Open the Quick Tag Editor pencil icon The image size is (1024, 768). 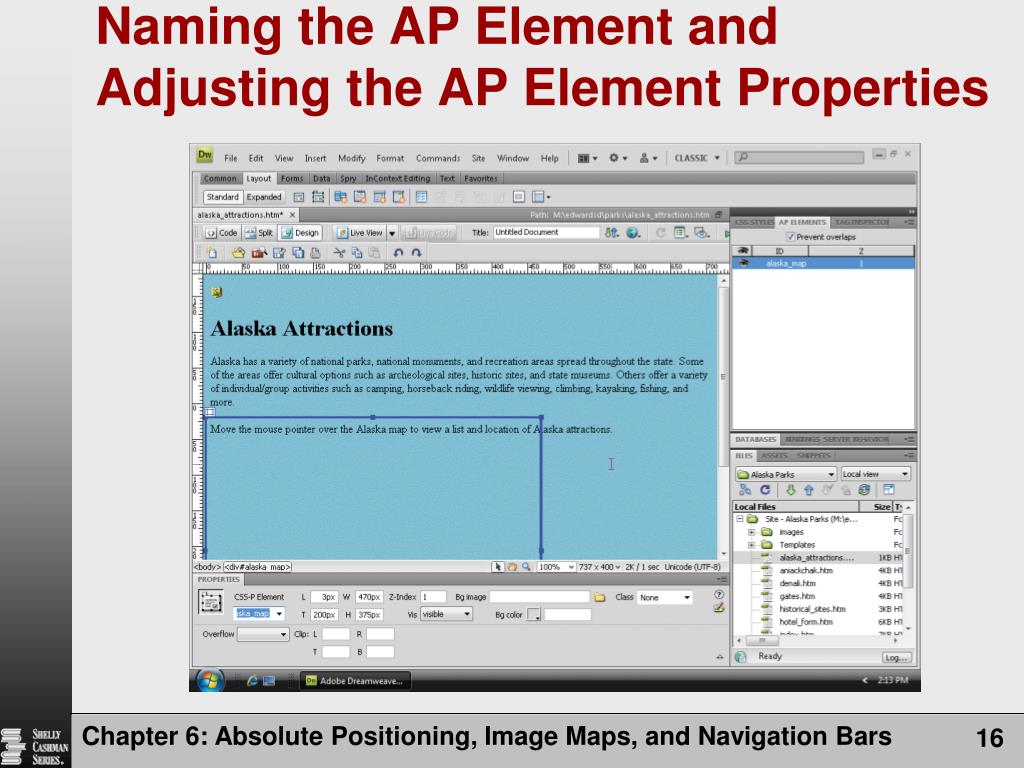(x=719, y=608)
